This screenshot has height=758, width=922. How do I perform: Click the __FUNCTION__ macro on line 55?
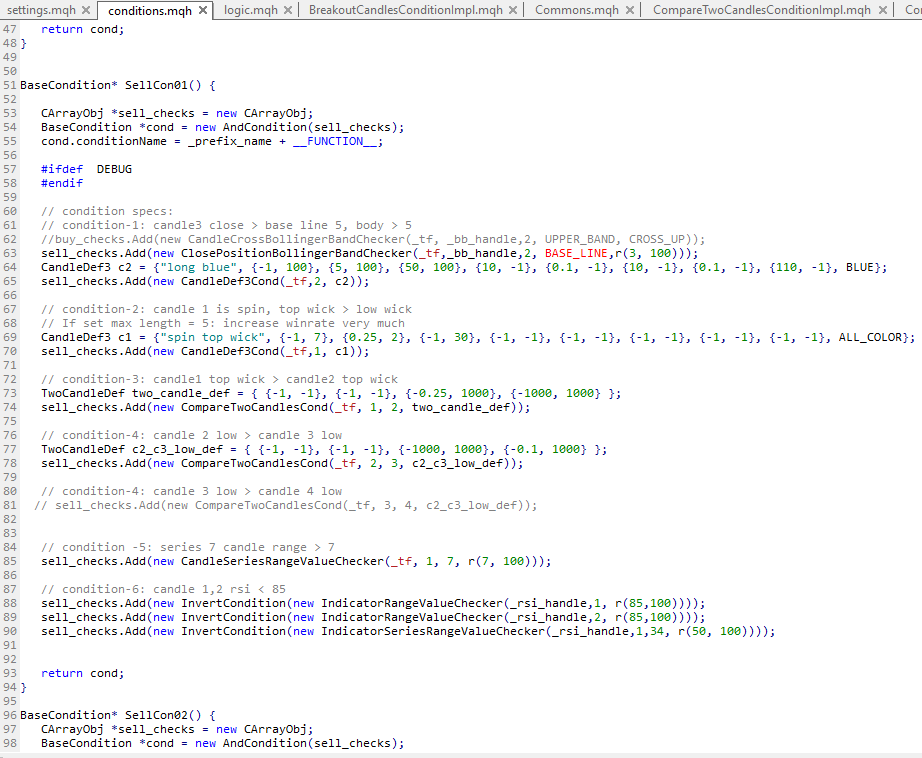click(335, 141)
